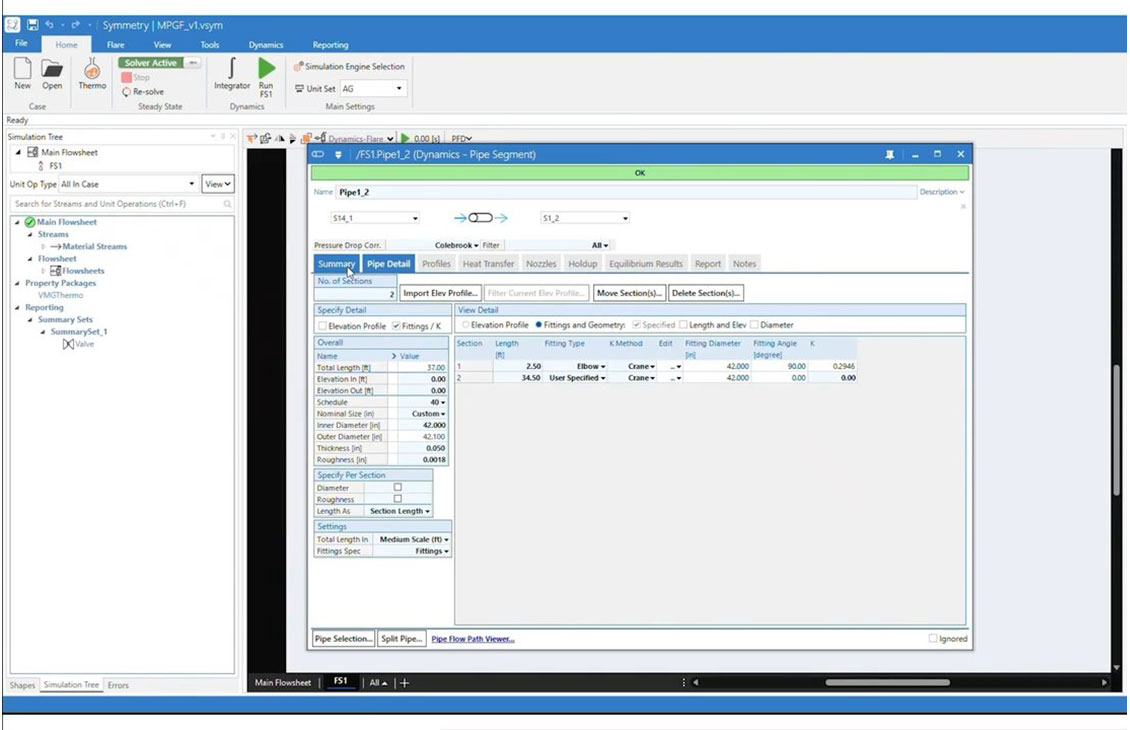The width and height of the screenshot is (1130, 730).
Task: Click the Open case folder icon
Action: pos(51,68)
